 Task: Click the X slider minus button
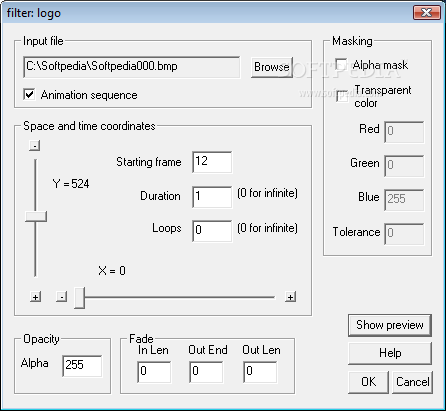tap(61, 296)
